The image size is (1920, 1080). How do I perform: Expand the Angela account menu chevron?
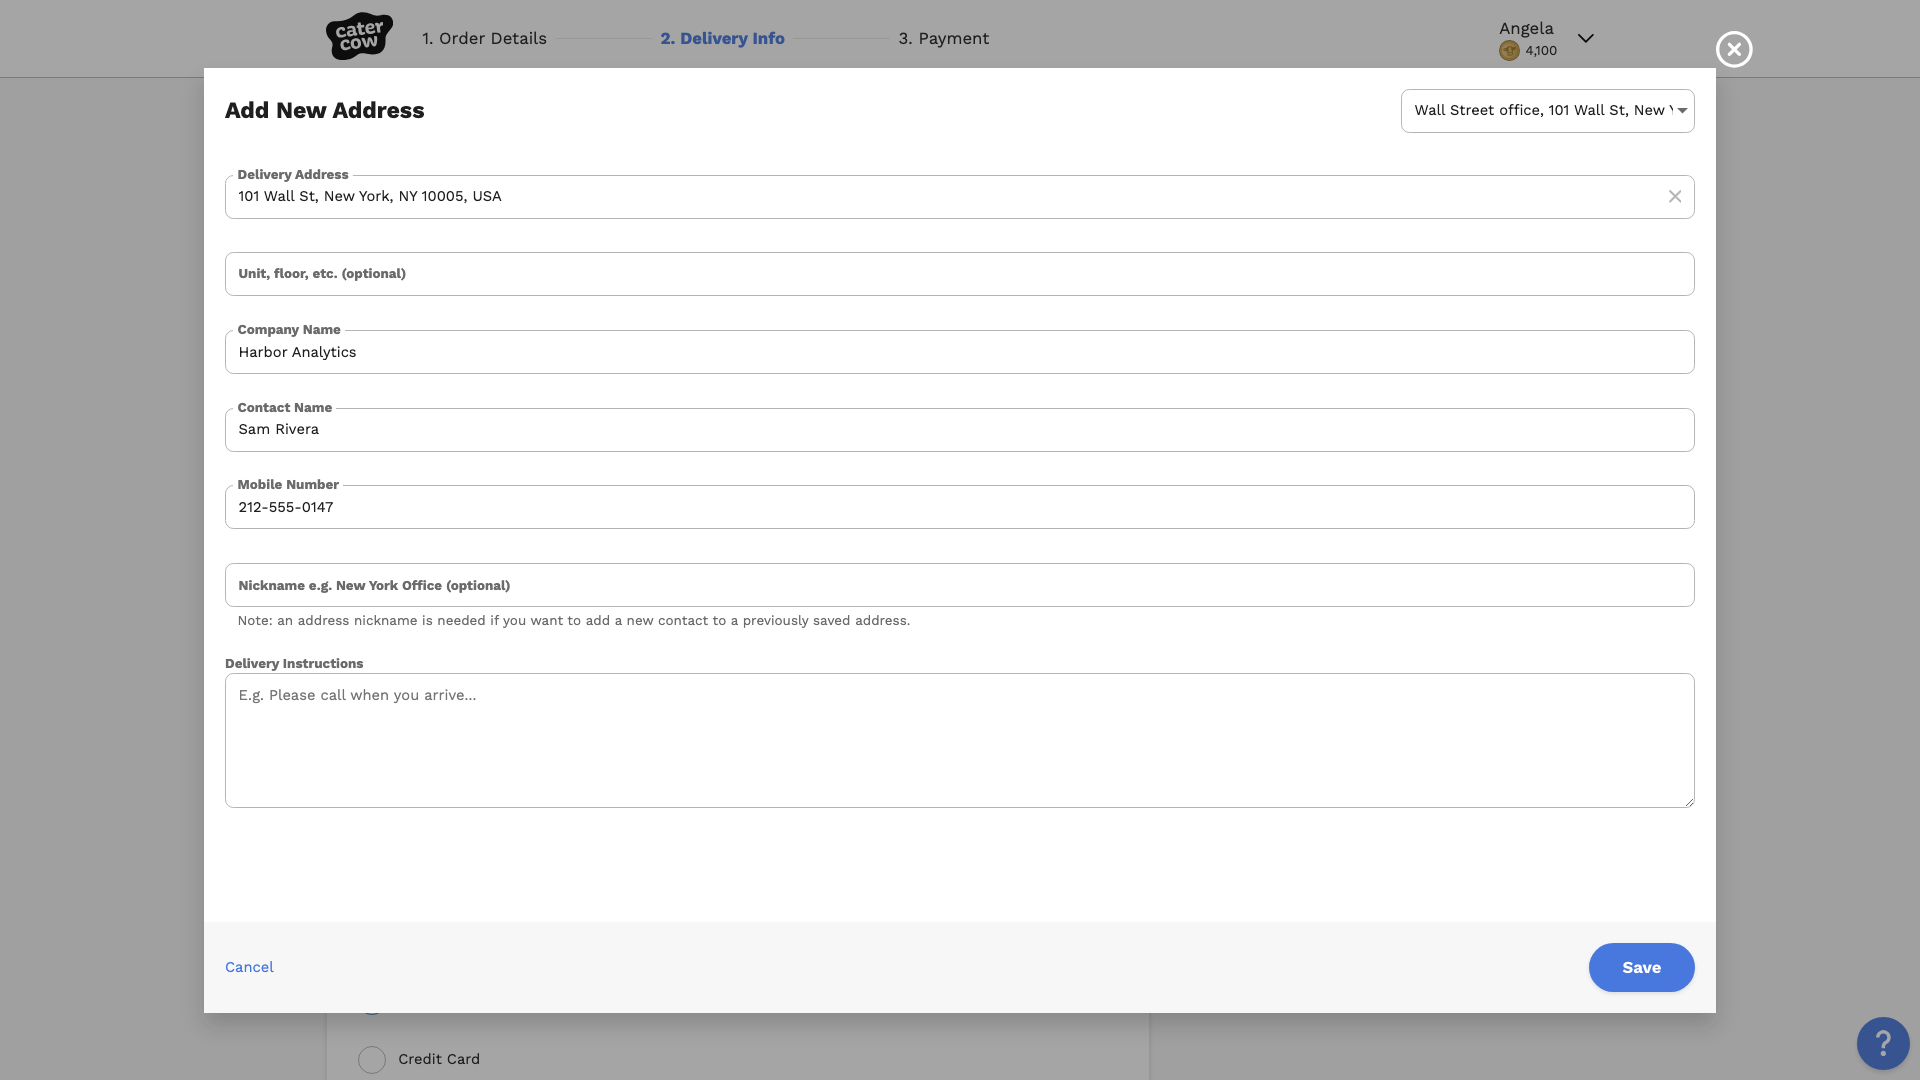(1586, 38)
